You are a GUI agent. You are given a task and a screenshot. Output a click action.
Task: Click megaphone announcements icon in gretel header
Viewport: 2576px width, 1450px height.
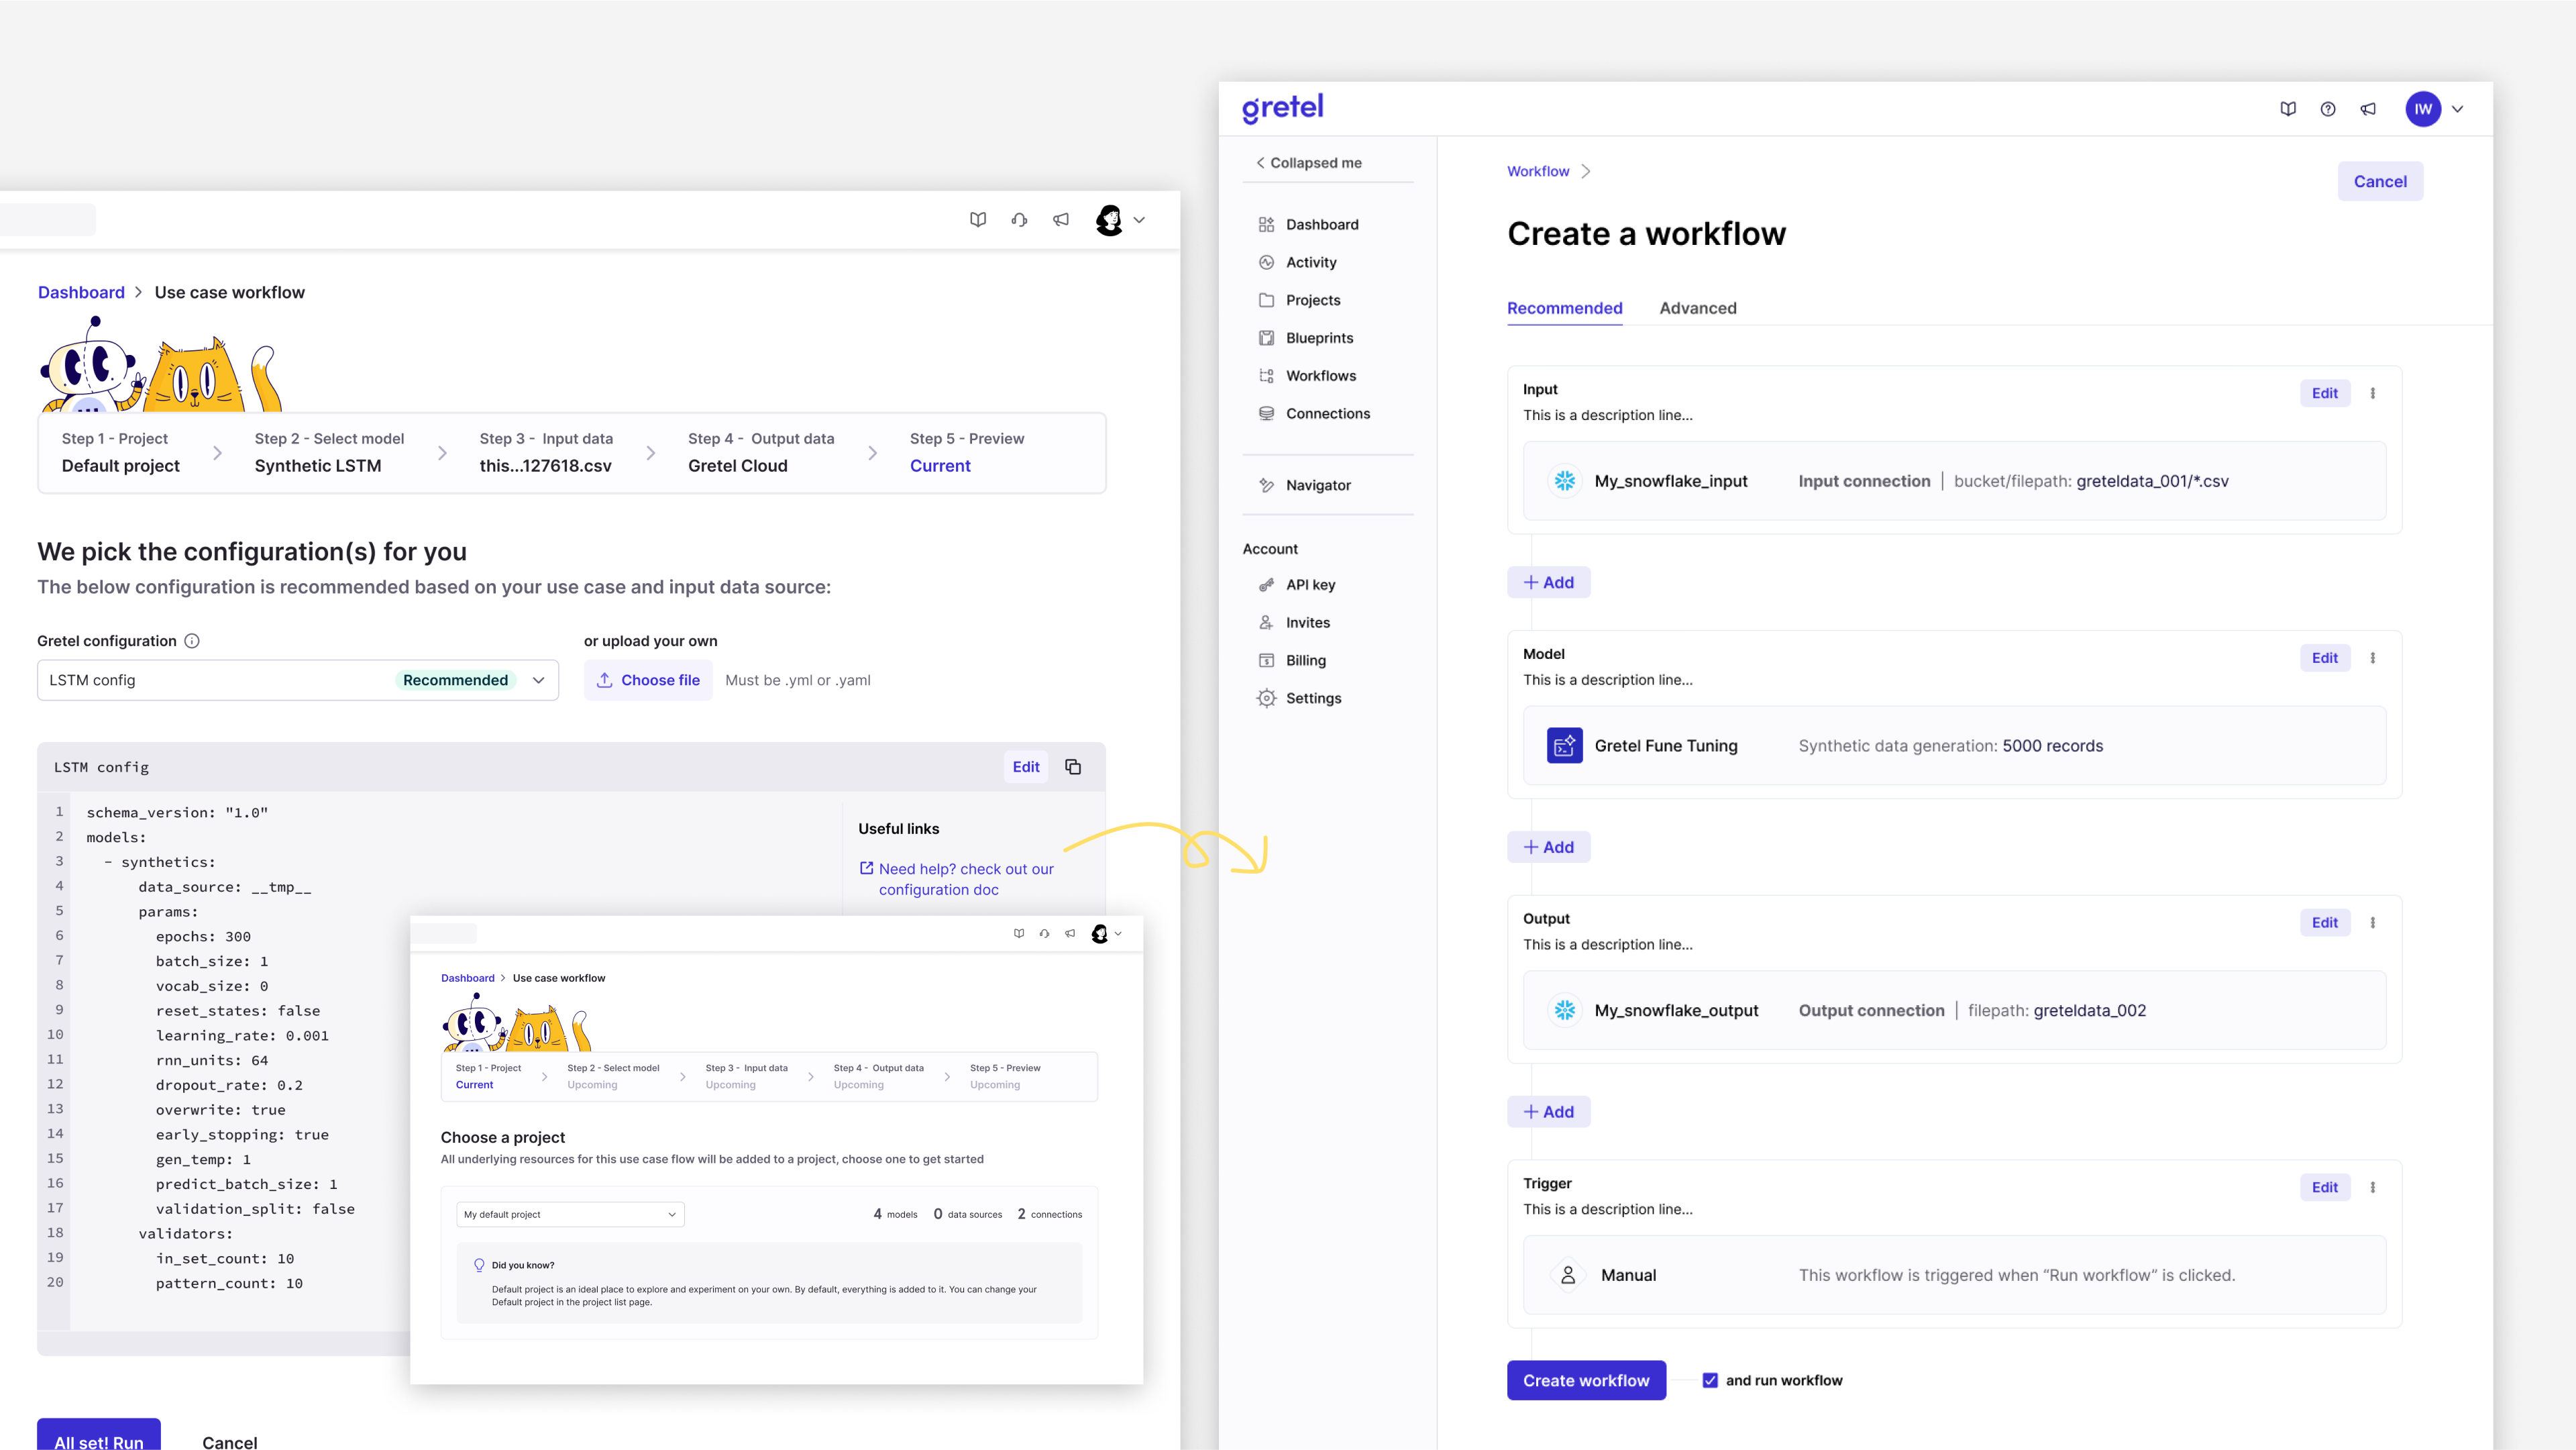tap(2368, 109)
